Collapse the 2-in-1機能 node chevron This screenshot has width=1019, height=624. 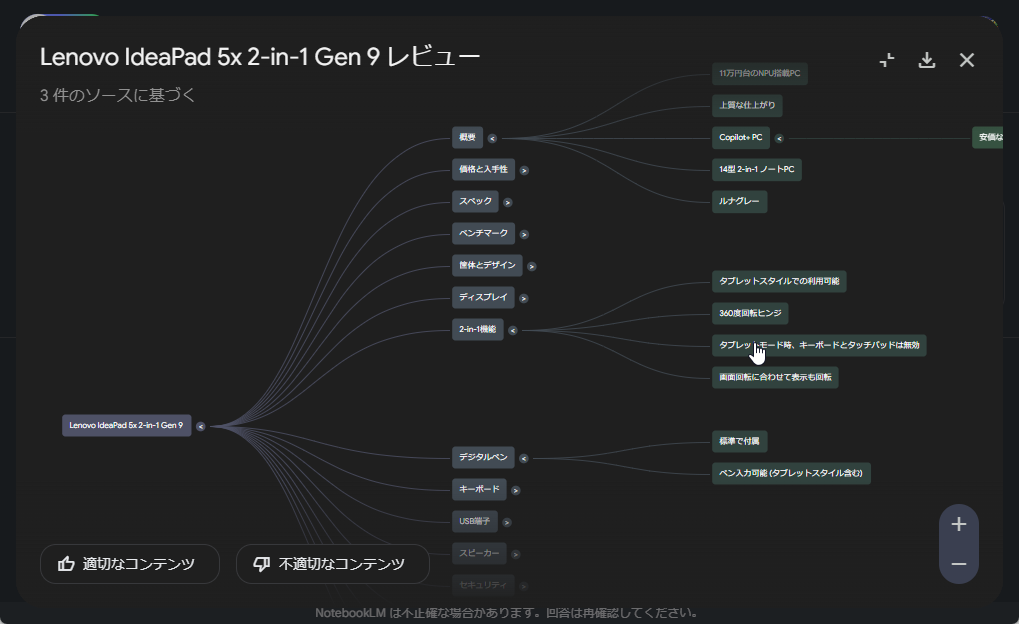pos(512,330)
